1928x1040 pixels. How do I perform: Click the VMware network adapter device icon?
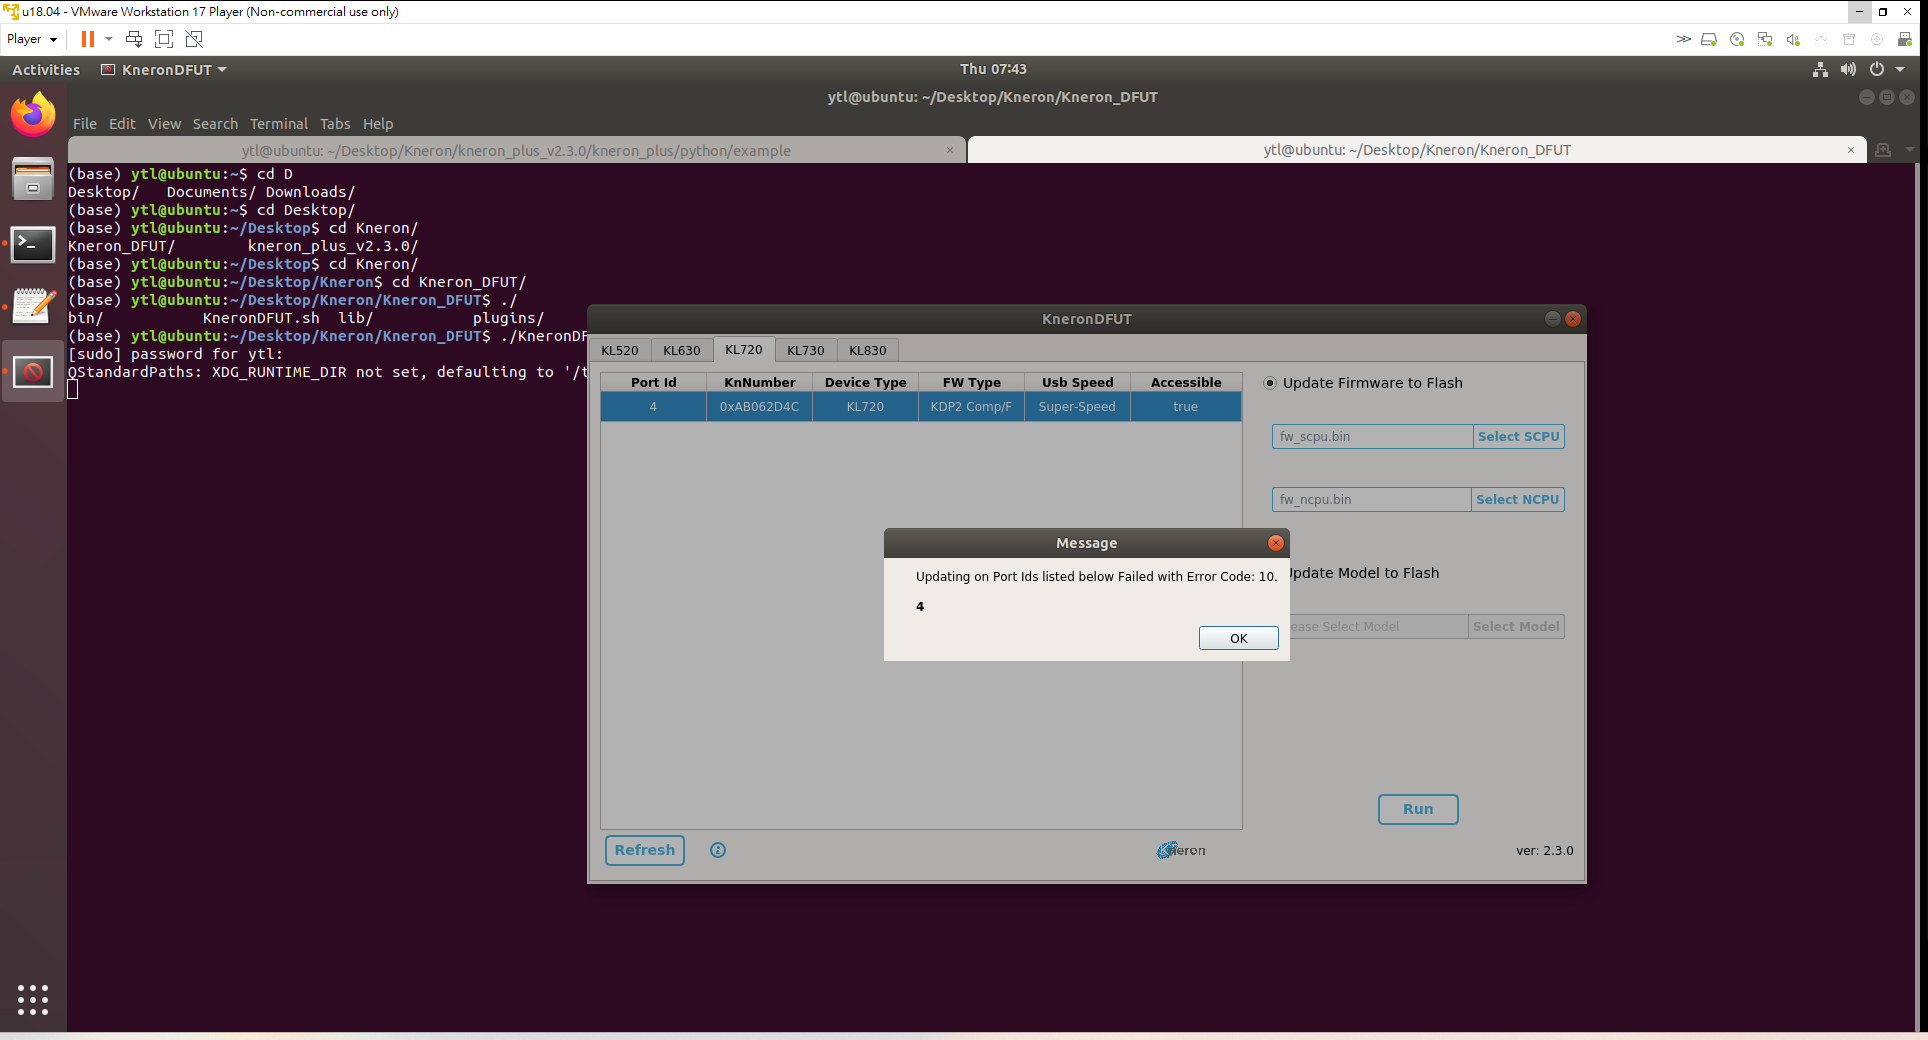click(x=1765, y=39)
